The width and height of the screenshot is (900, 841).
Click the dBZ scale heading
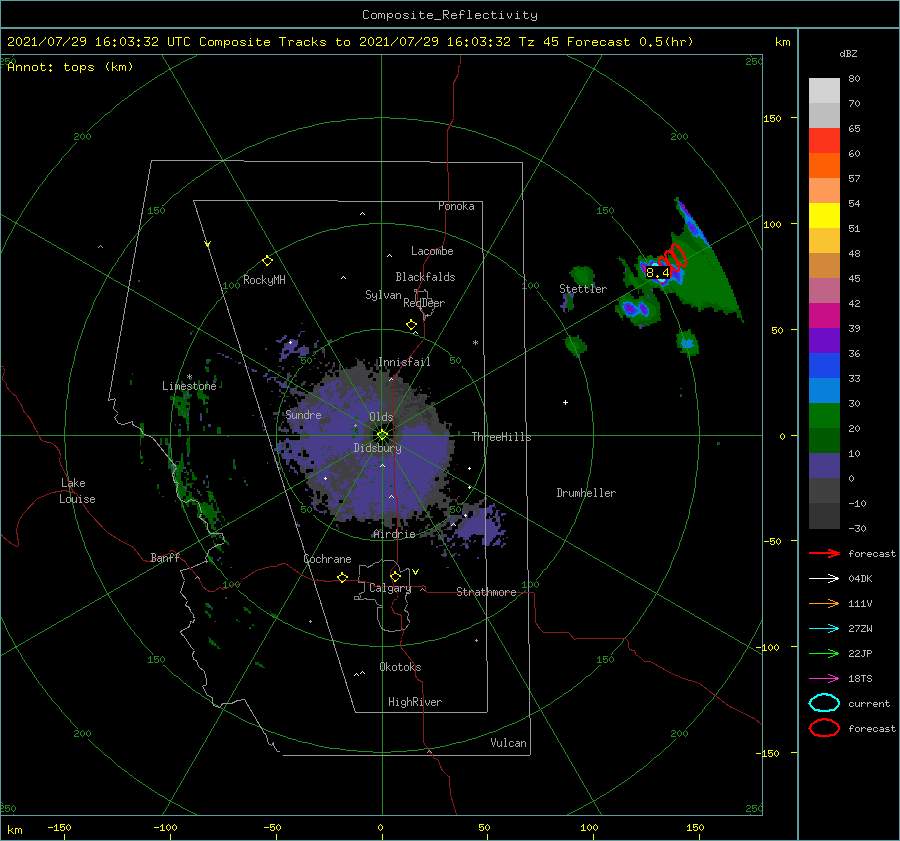848,53
